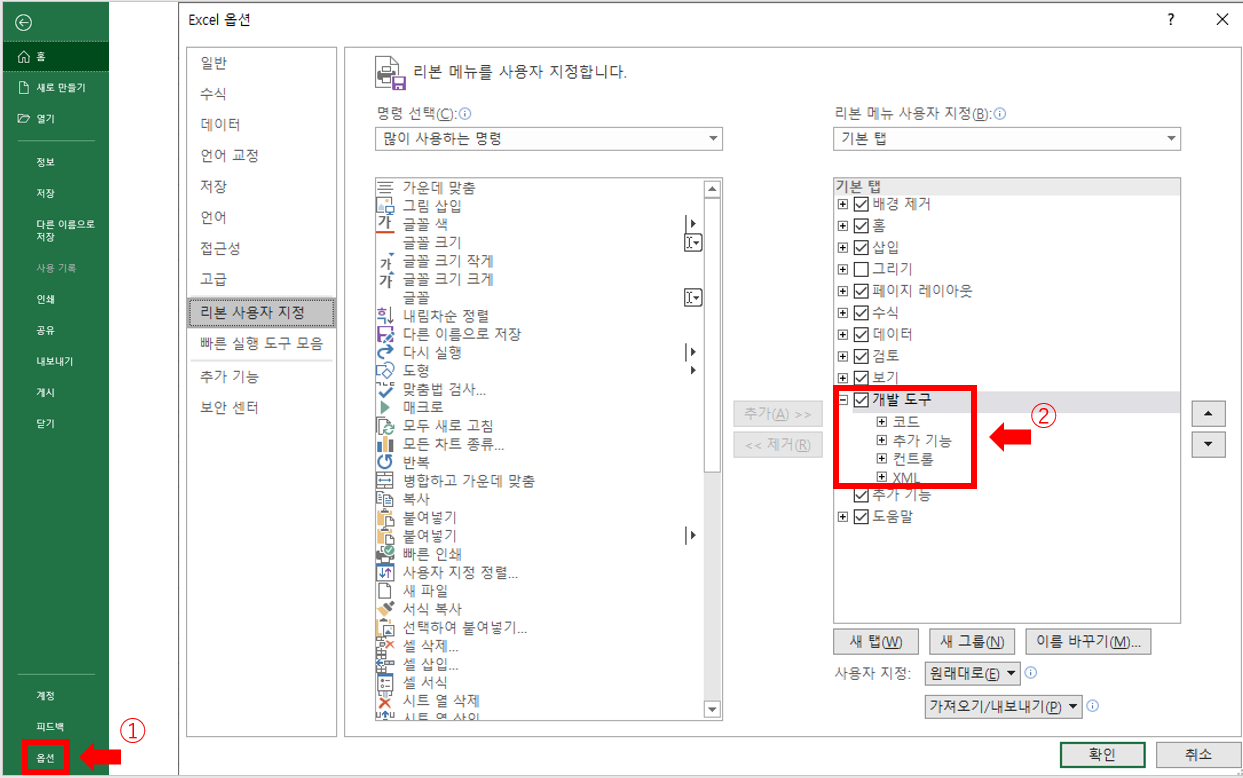Viewport: 1243px width, 778px height.
Task: Click the 모두 새로 고침 refresh icon
Action: pyautogui.click(x=385, y=426)
